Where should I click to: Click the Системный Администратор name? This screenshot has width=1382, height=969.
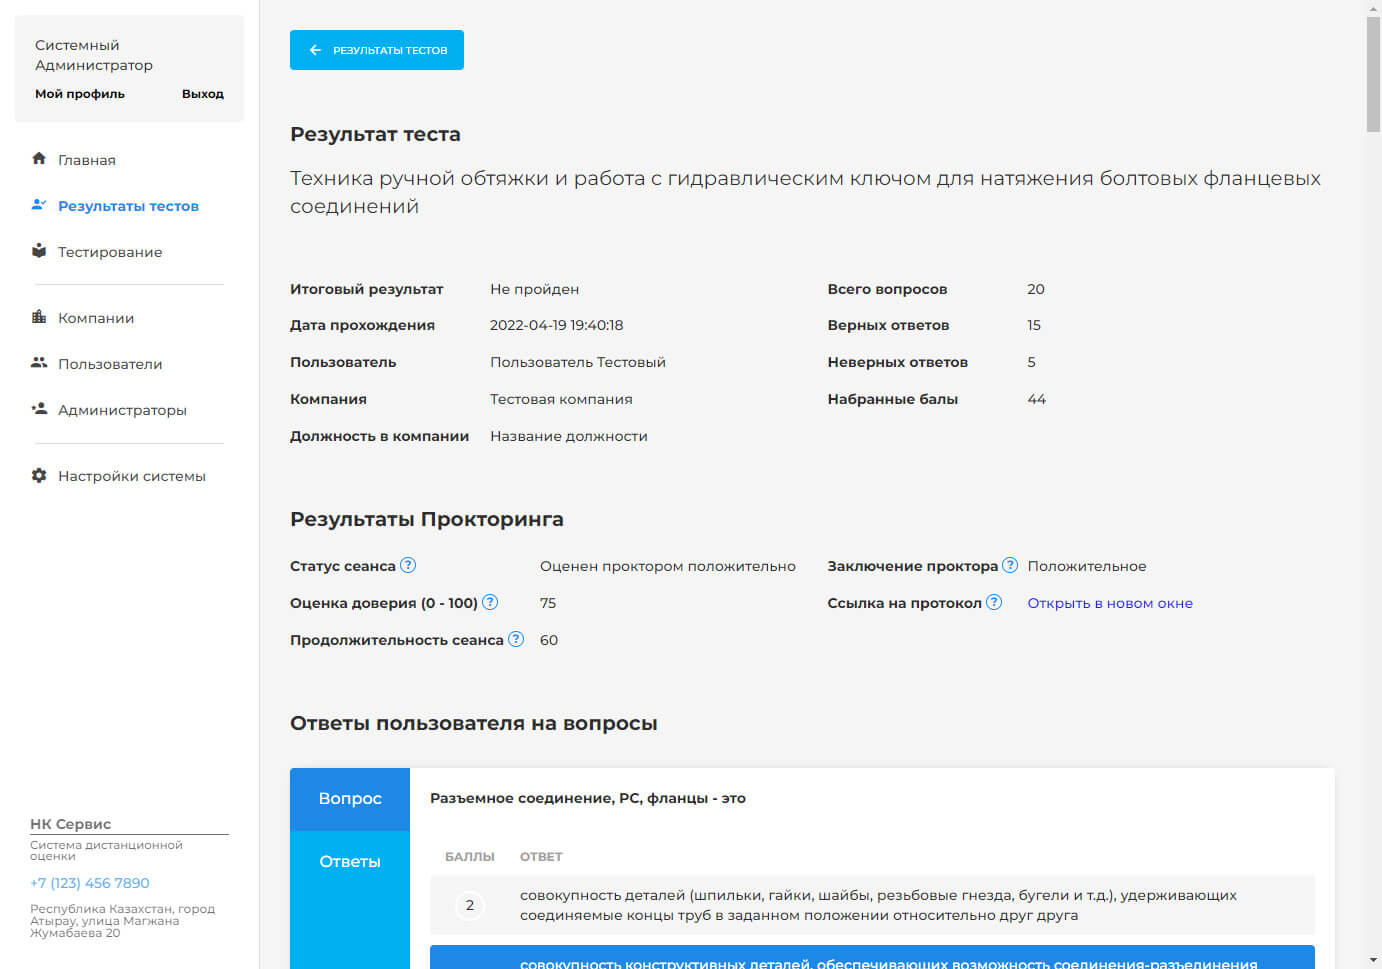tap(94, 55)
